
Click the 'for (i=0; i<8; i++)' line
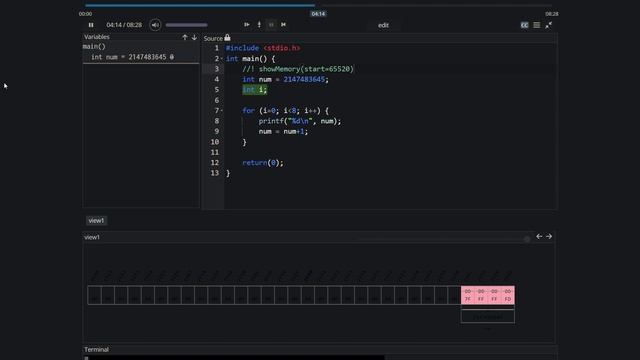tap(285, 111)
